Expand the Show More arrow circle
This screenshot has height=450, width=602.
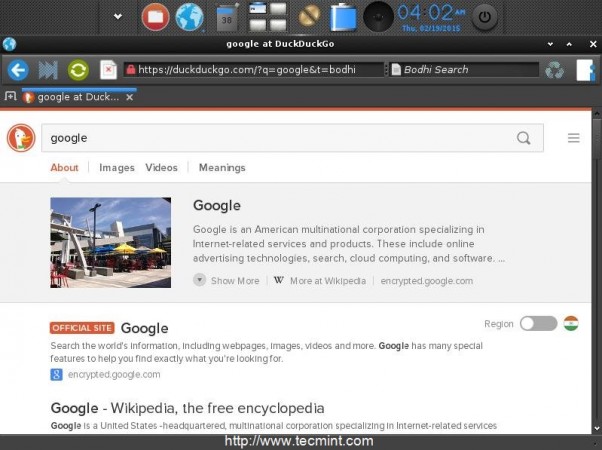(x=199, y=280)
